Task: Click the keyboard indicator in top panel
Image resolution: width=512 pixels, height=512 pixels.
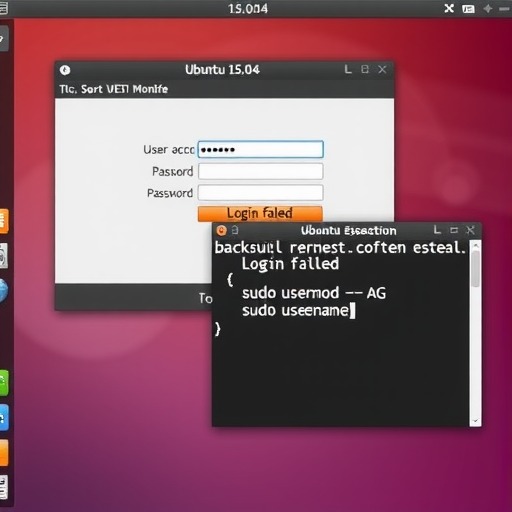Action: (468, 9)
